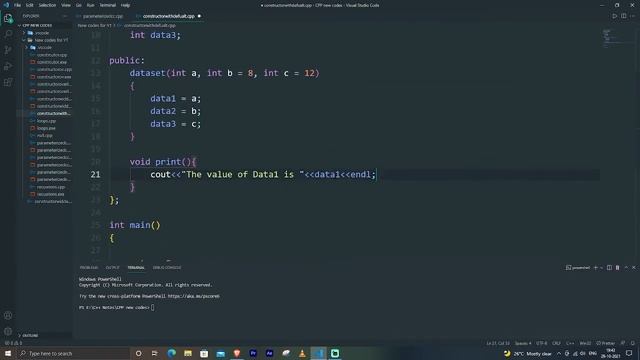
Task: Open the View menu
Action: pos(66,5)
